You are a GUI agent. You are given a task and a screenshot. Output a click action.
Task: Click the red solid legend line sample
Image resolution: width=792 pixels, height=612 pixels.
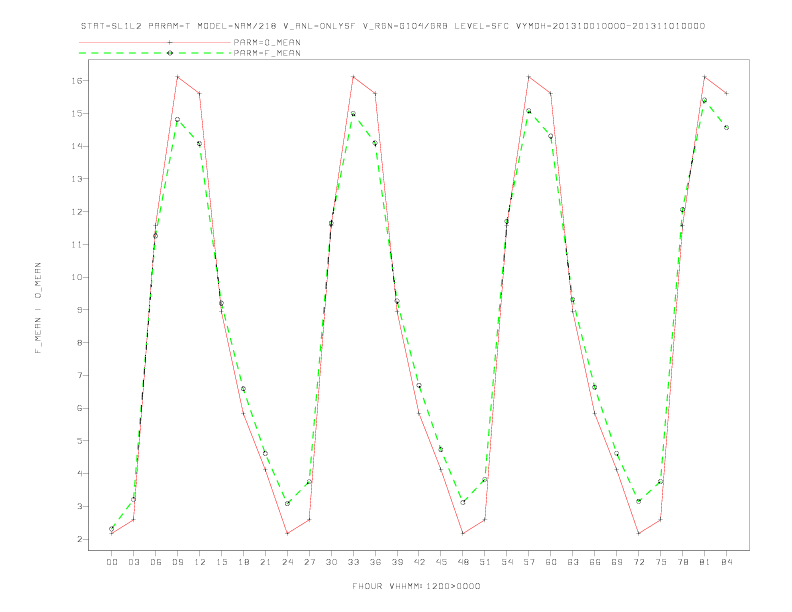pos(155,42)
